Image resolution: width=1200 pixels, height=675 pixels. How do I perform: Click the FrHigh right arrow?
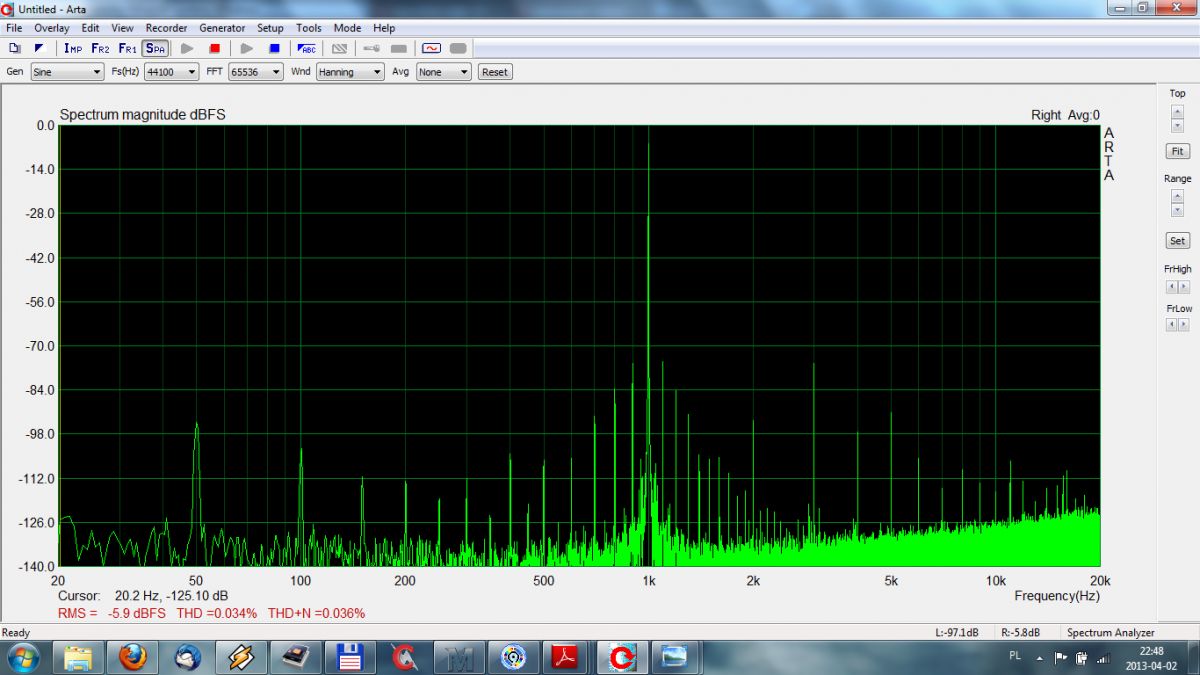point(1184,287)
